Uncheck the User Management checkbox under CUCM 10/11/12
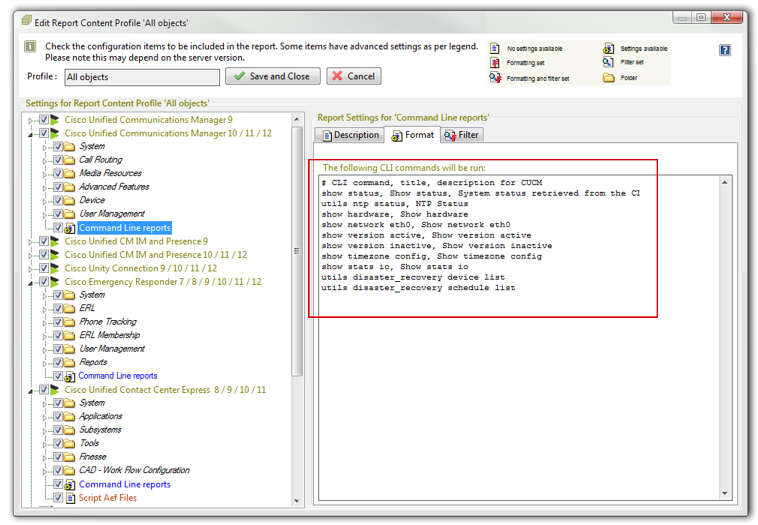This screenshot has width=758, height=525. 58,214
